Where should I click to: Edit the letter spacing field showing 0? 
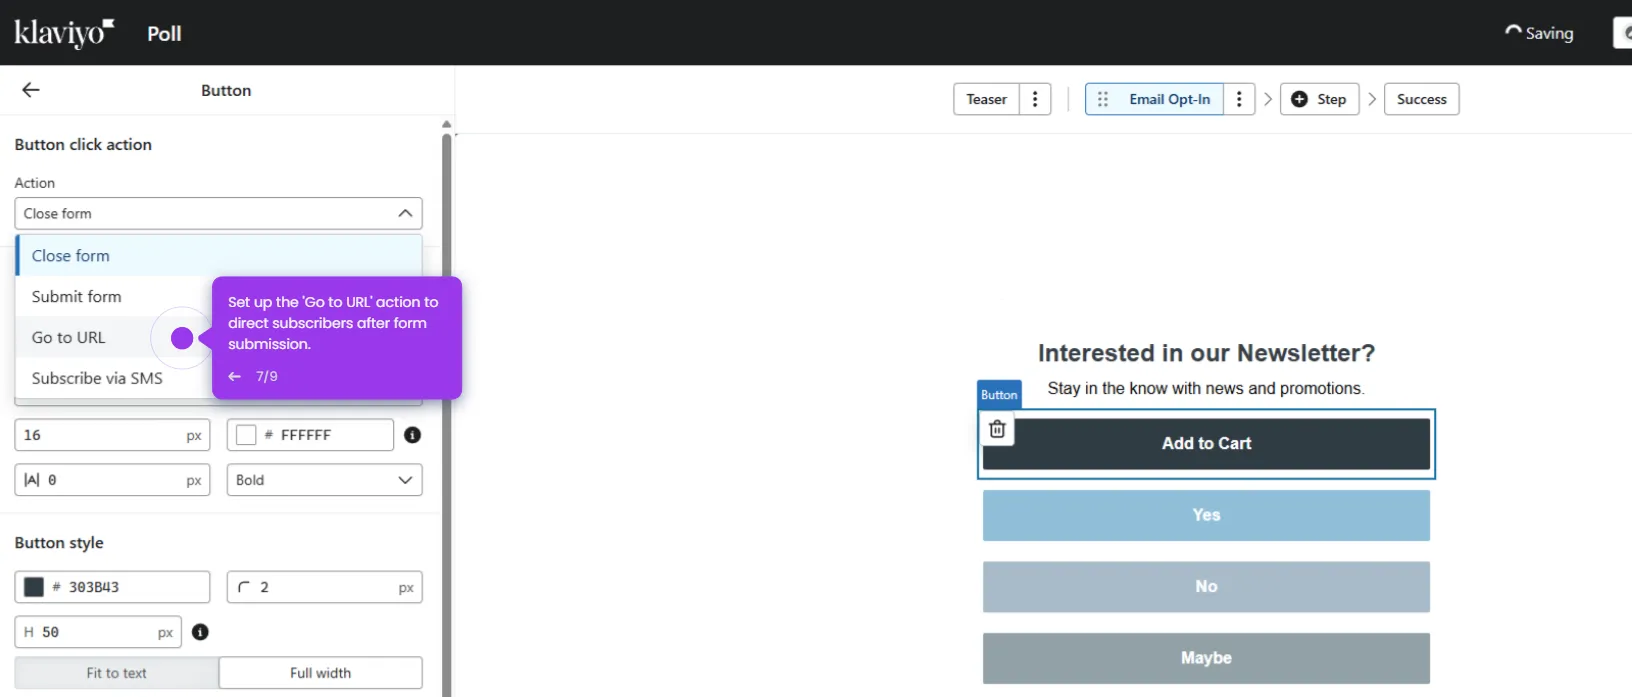[112, 480]
